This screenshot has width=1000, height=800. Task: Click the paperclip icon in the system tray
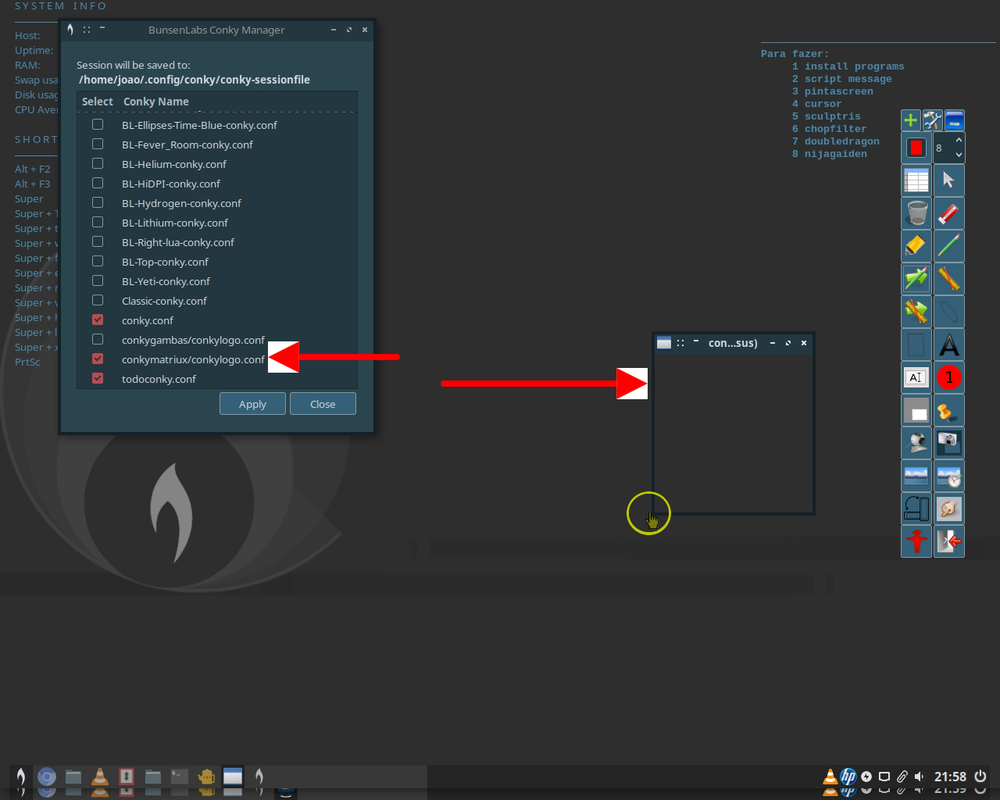(902, 776)
